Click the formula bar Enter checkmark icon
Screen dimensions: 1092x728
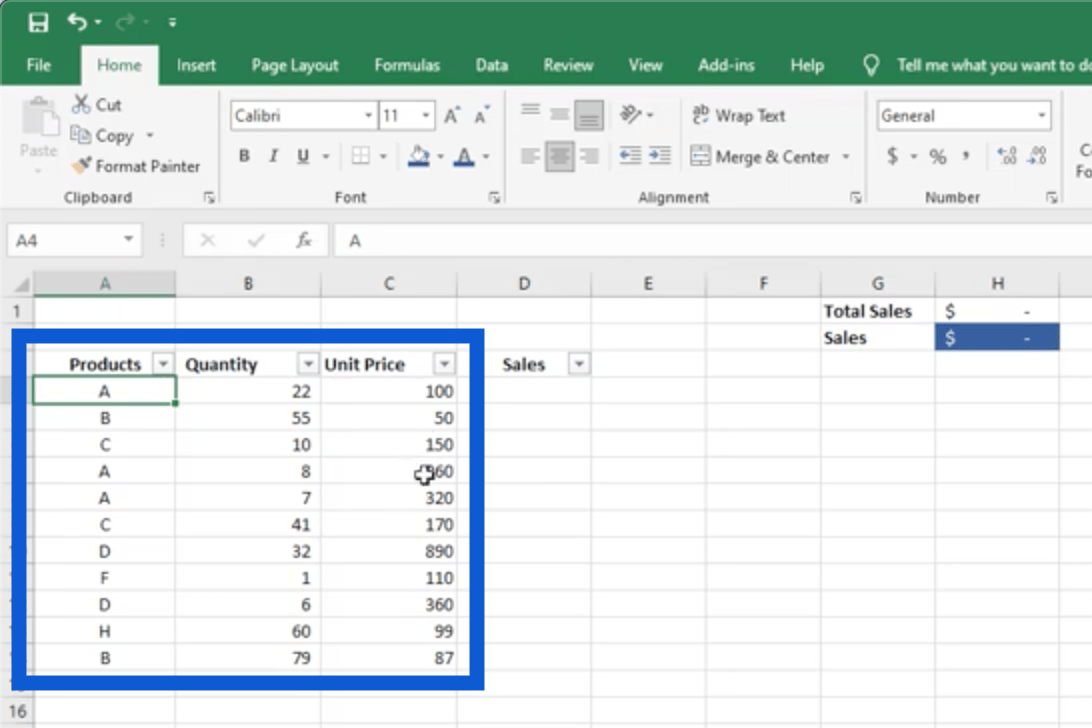(x=256, y=240)
